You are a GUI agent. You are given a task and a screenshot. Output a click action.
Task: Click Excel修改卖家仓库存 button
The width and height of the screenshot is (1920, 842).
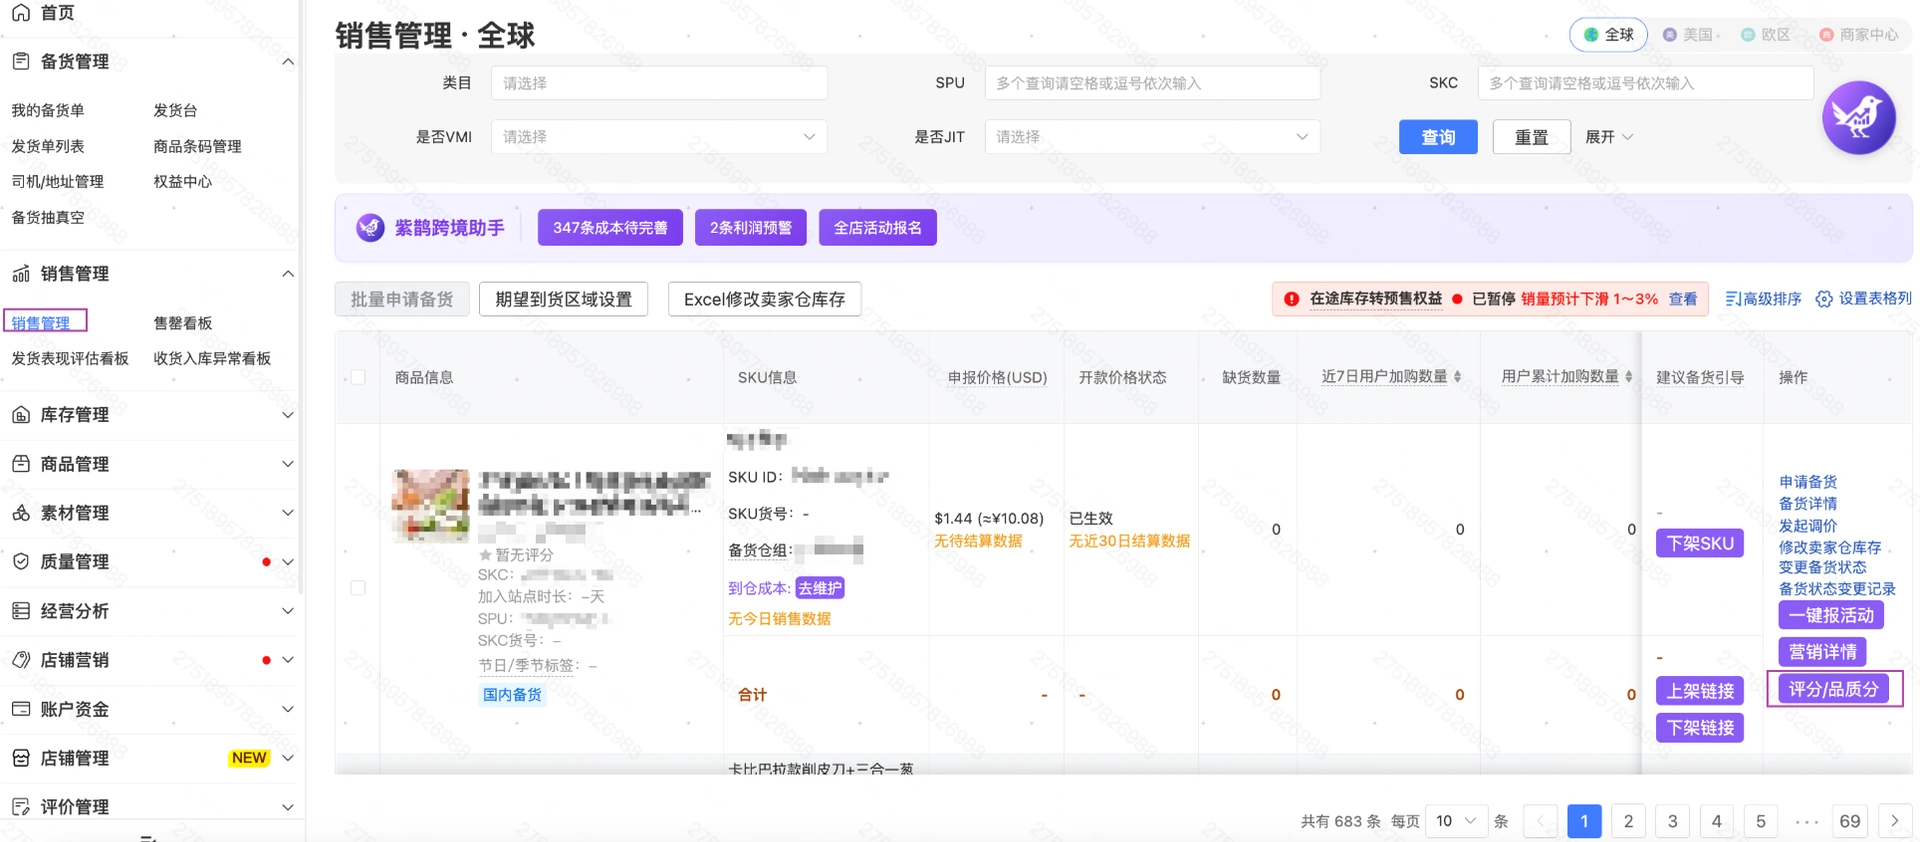point(764,299)
